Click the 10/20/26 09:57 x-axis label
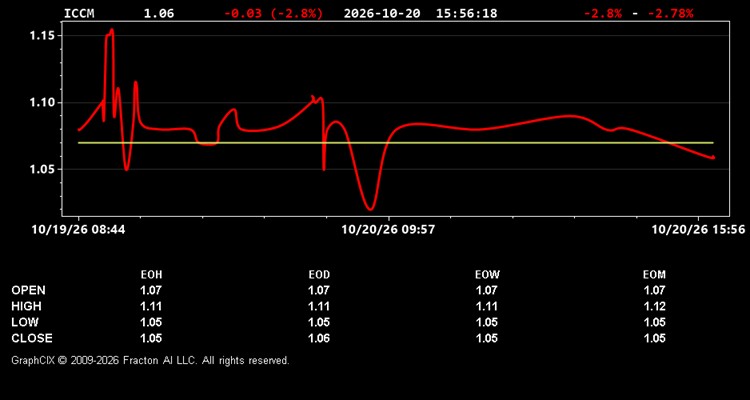This screenshot has width=750, height=400. (388, 230)
